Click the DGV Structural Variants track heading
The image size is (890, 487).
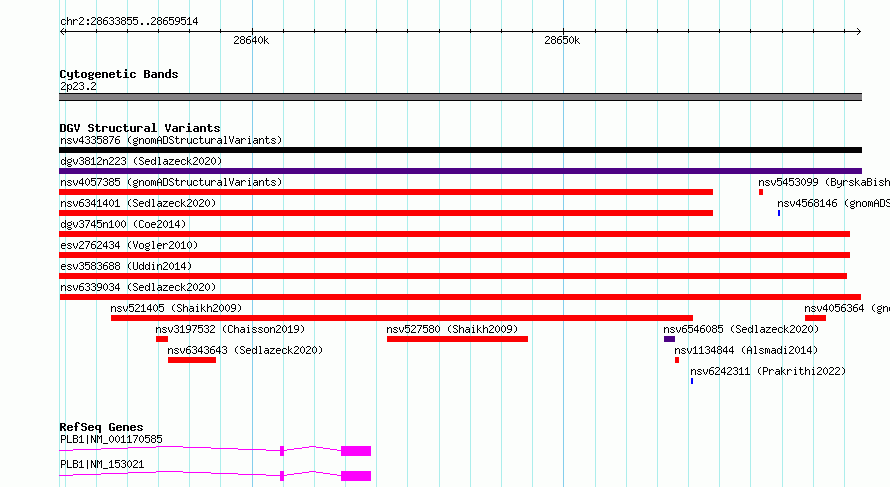(140, 128)
